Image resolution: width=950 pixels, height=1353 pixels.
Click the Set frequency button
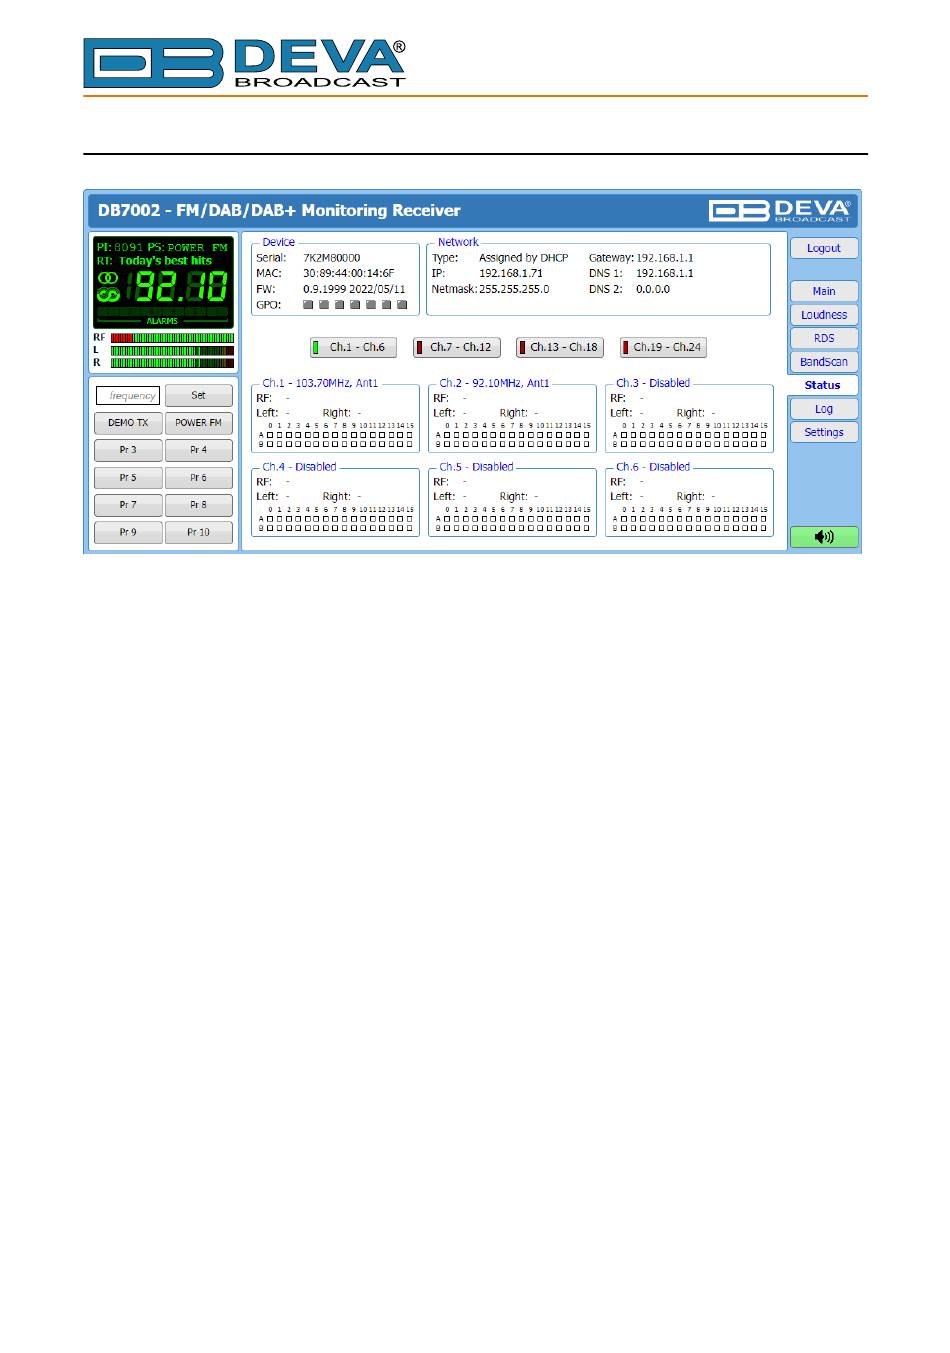point(198,395)
